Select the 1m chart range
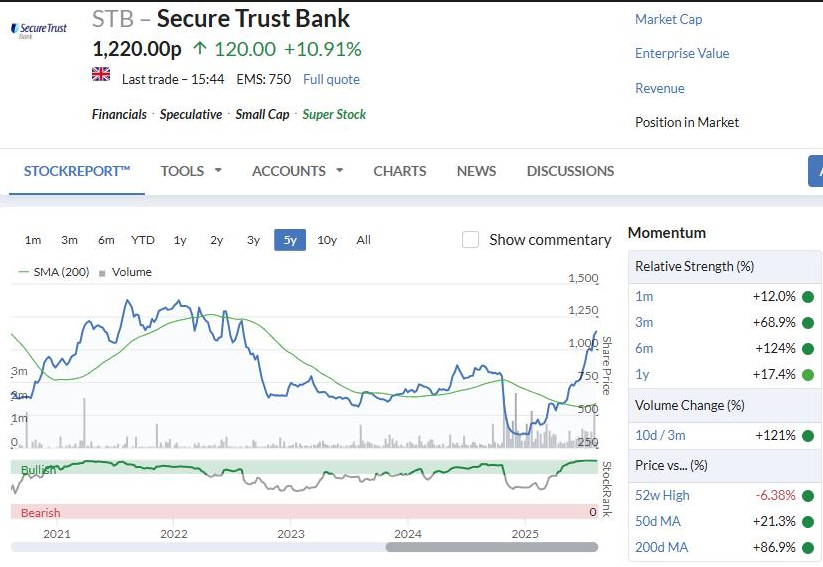The height and width of the screenshot is (567, 823). [33, 240]
